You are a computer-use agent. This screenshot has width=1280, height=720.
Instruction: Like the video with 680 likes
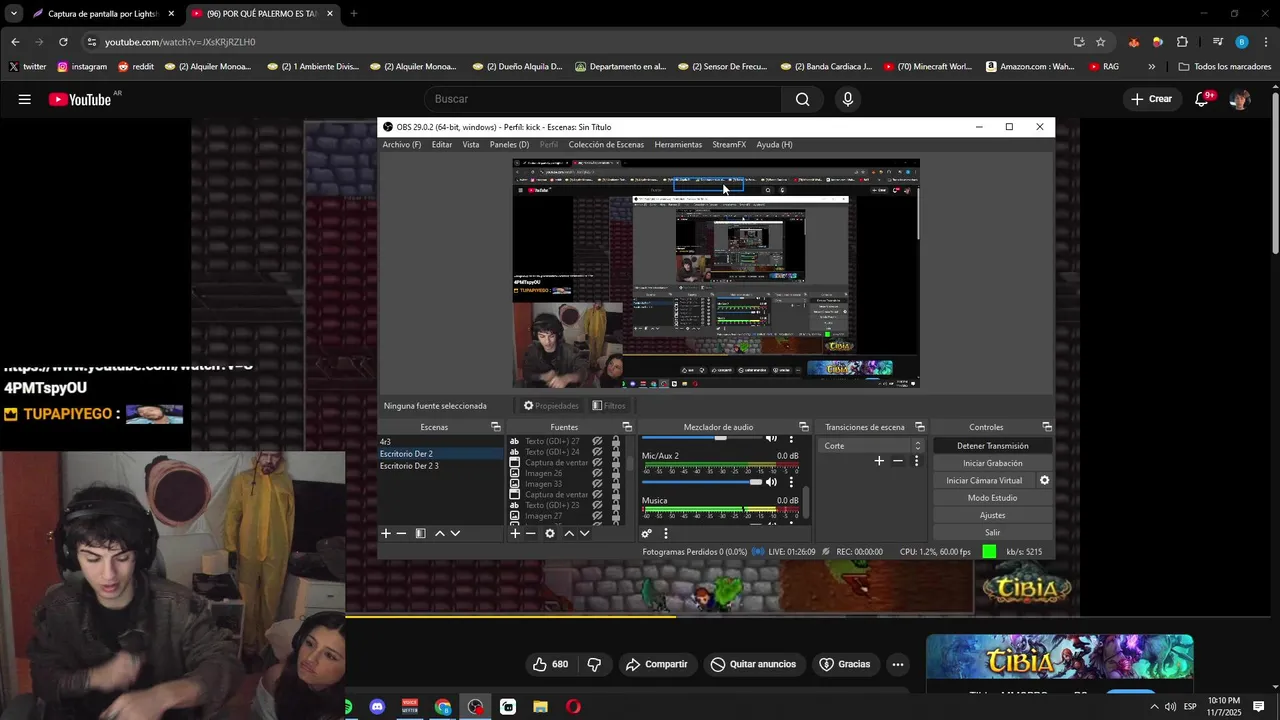[x=550, y=664]
